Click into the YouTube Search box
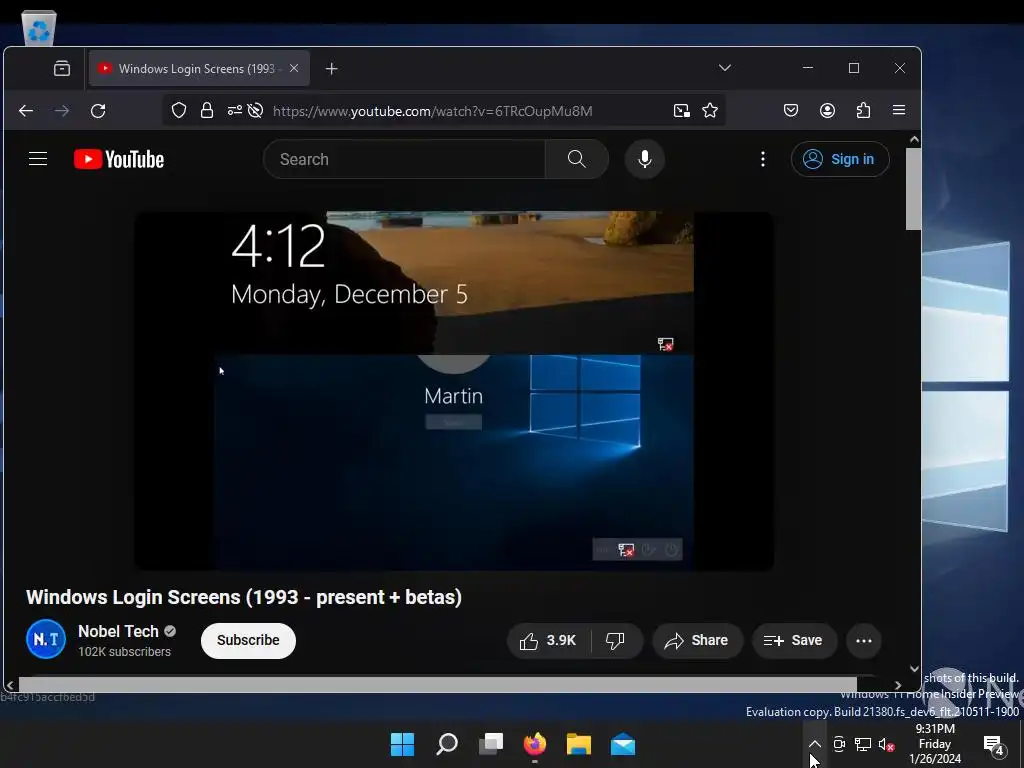This screenshot has width=1024, height=768. tap(404, 159)
